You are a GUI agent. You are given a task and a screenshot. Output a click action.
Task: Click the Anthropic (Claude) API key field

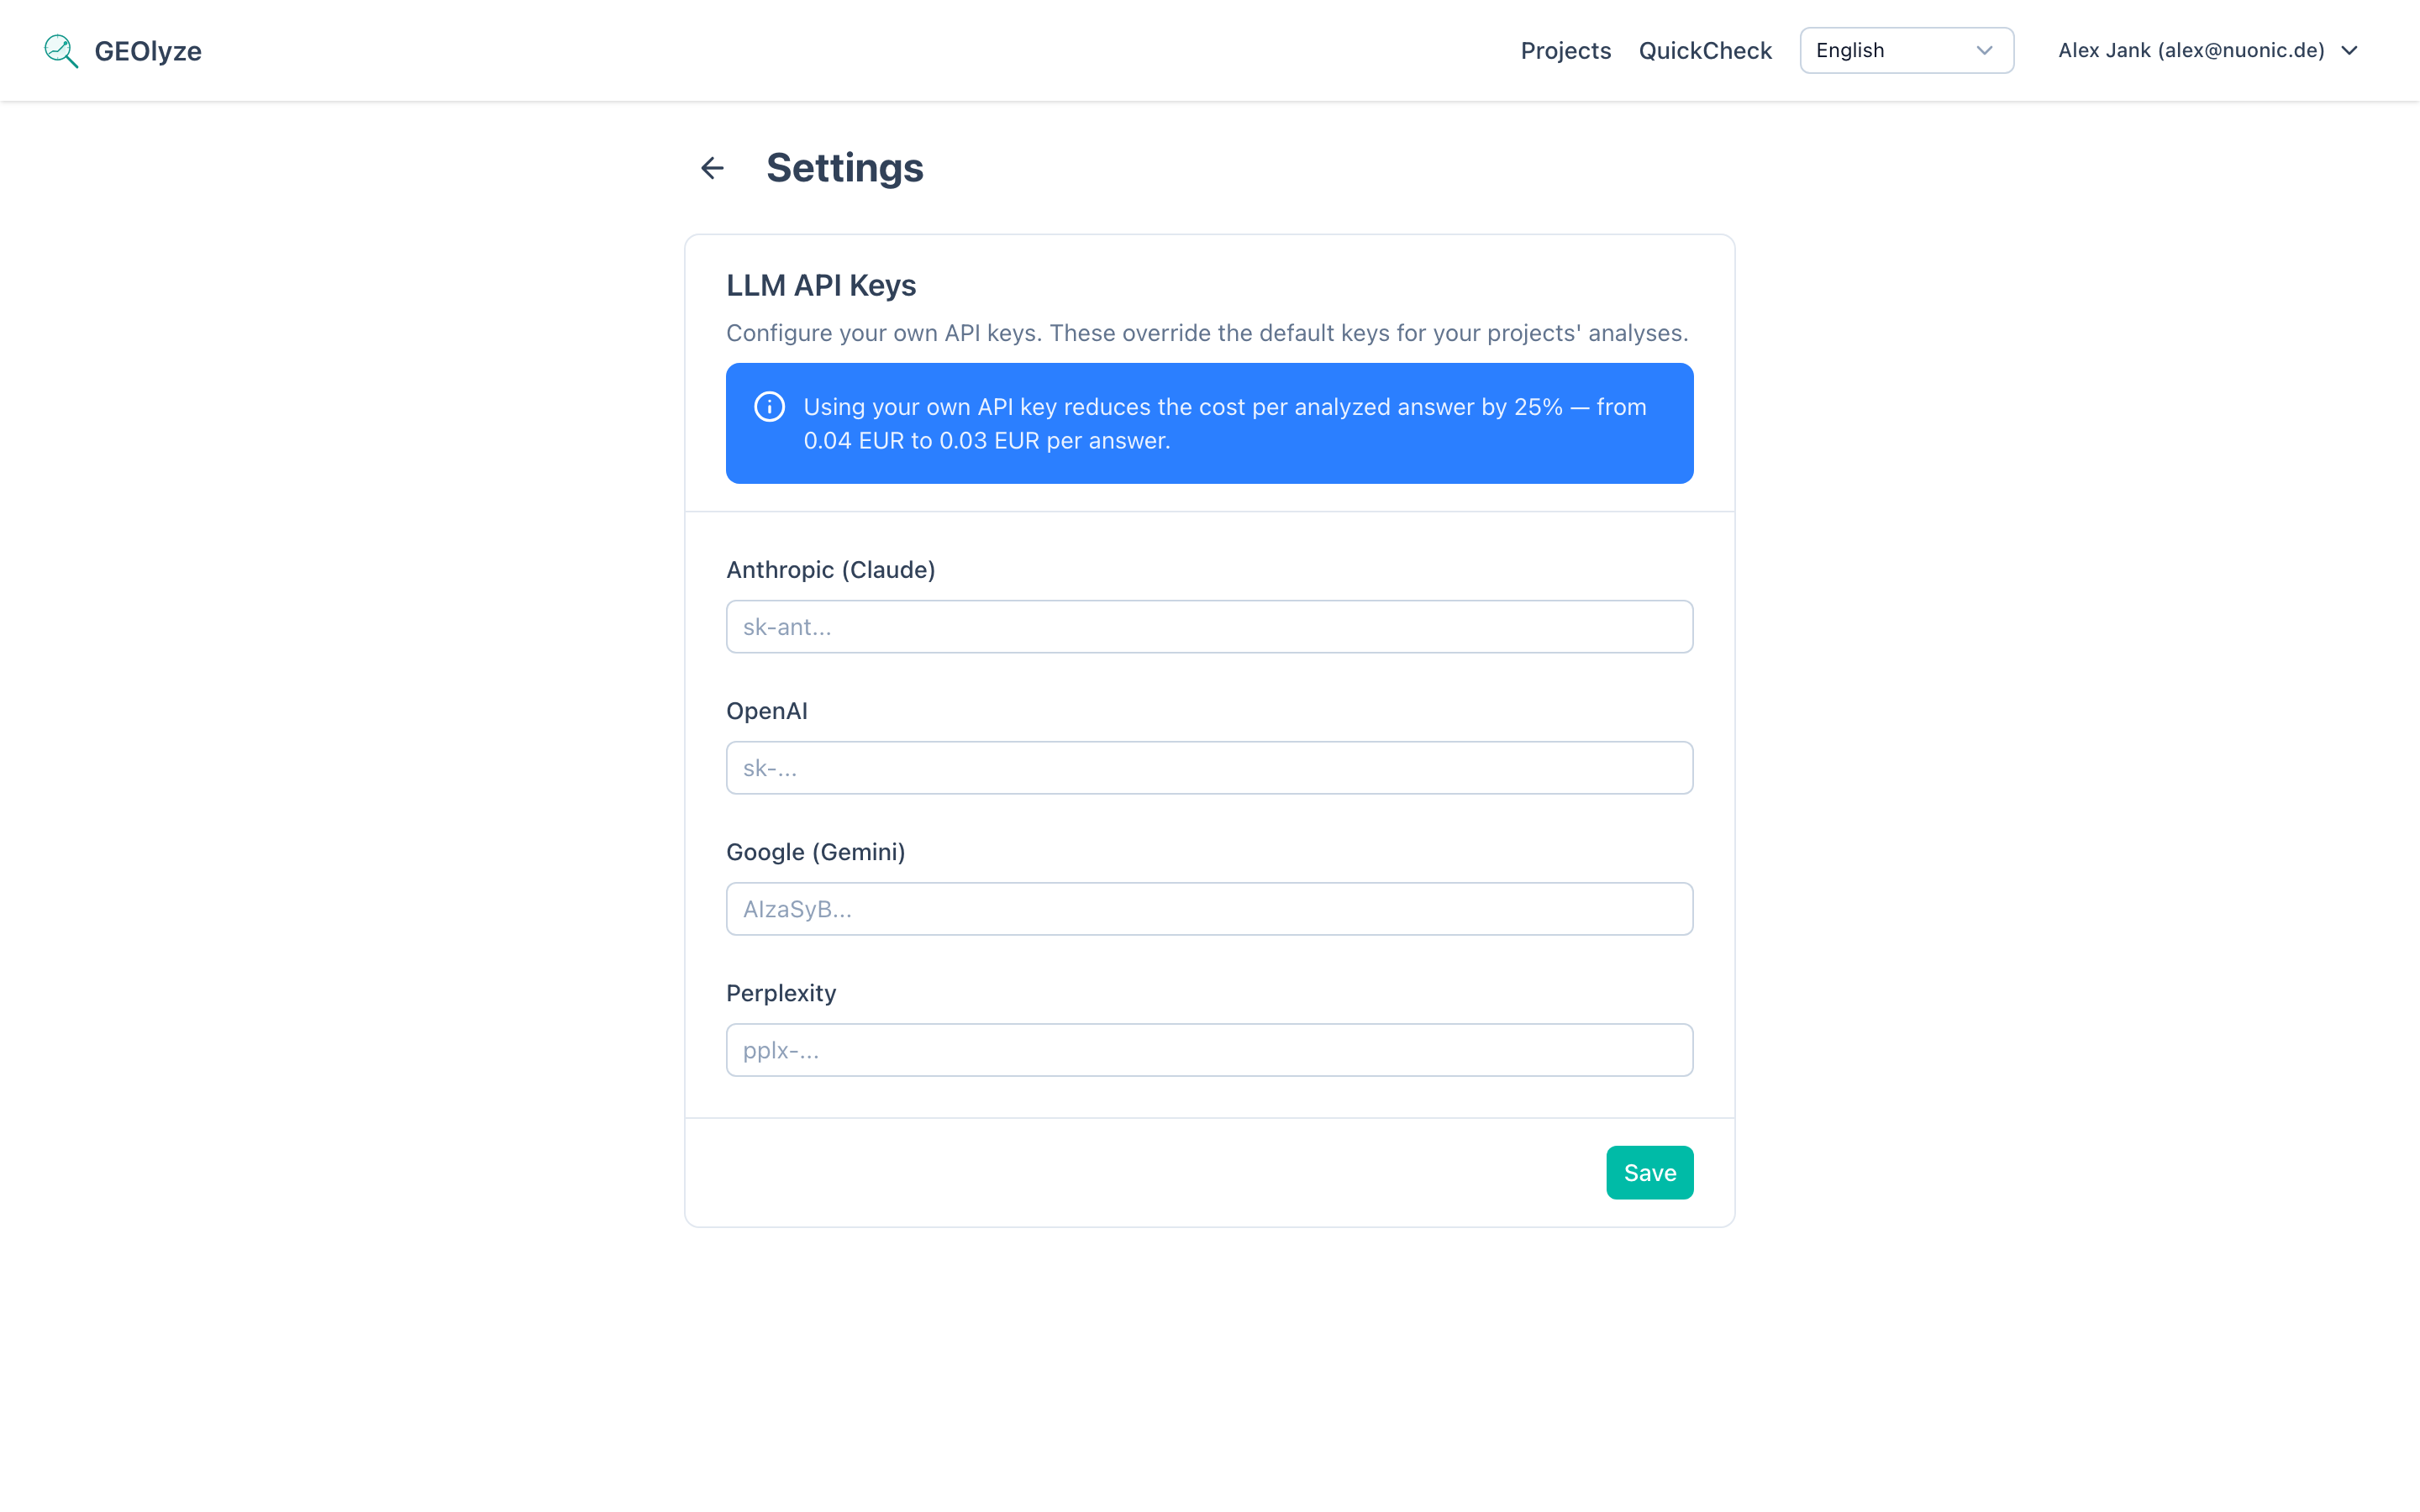[x=1208, y=626]
